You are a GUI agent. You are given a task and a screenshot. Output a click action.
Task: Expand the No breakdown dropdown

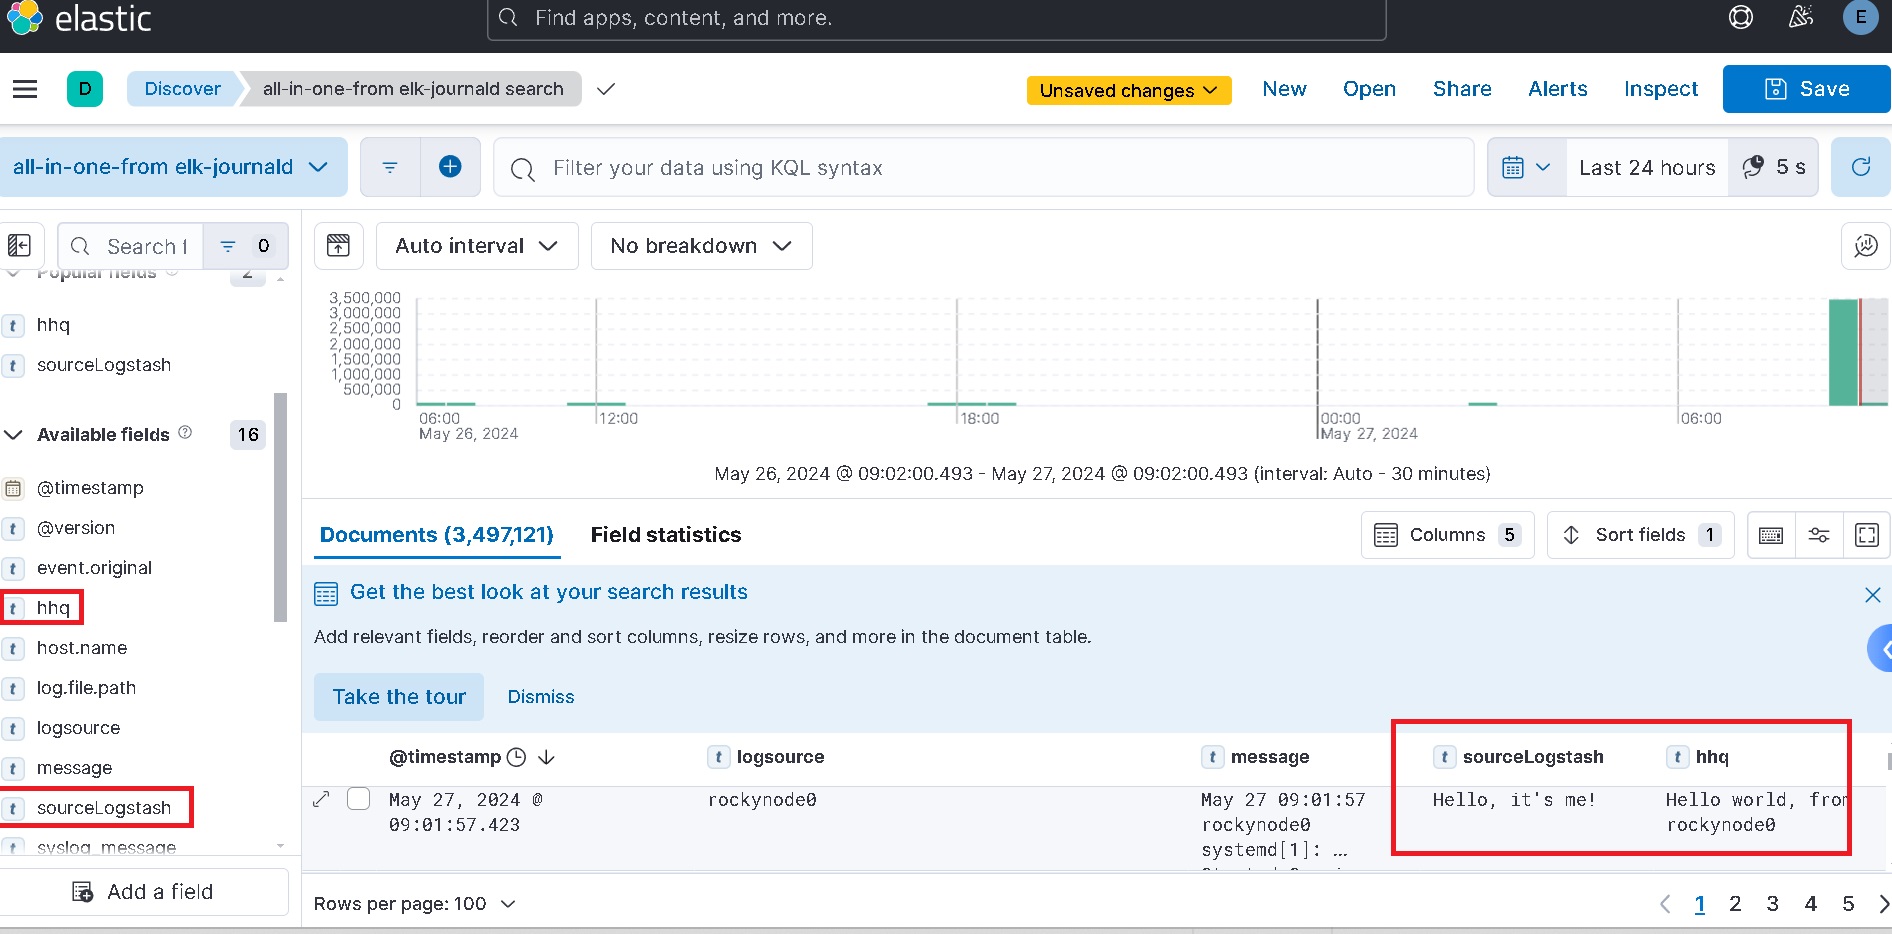point(701,246)
